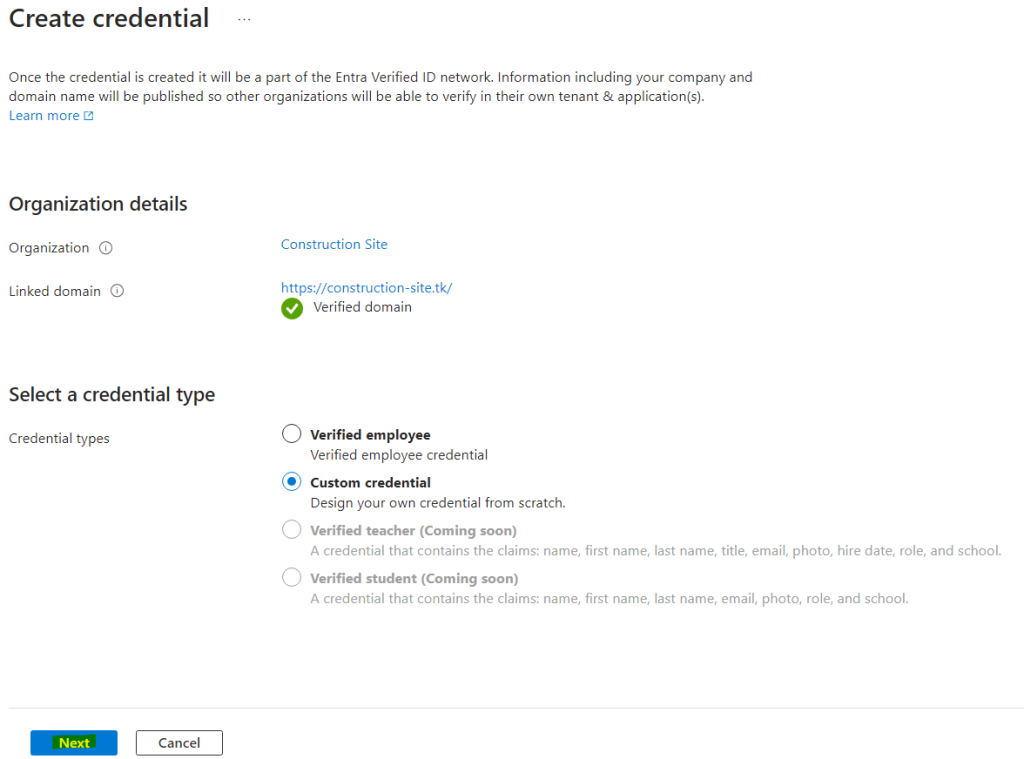Click the Next button
Image resolution: width=1024 pixels, height=759 pixels.
pyautogui.click(x=74, y=743)
